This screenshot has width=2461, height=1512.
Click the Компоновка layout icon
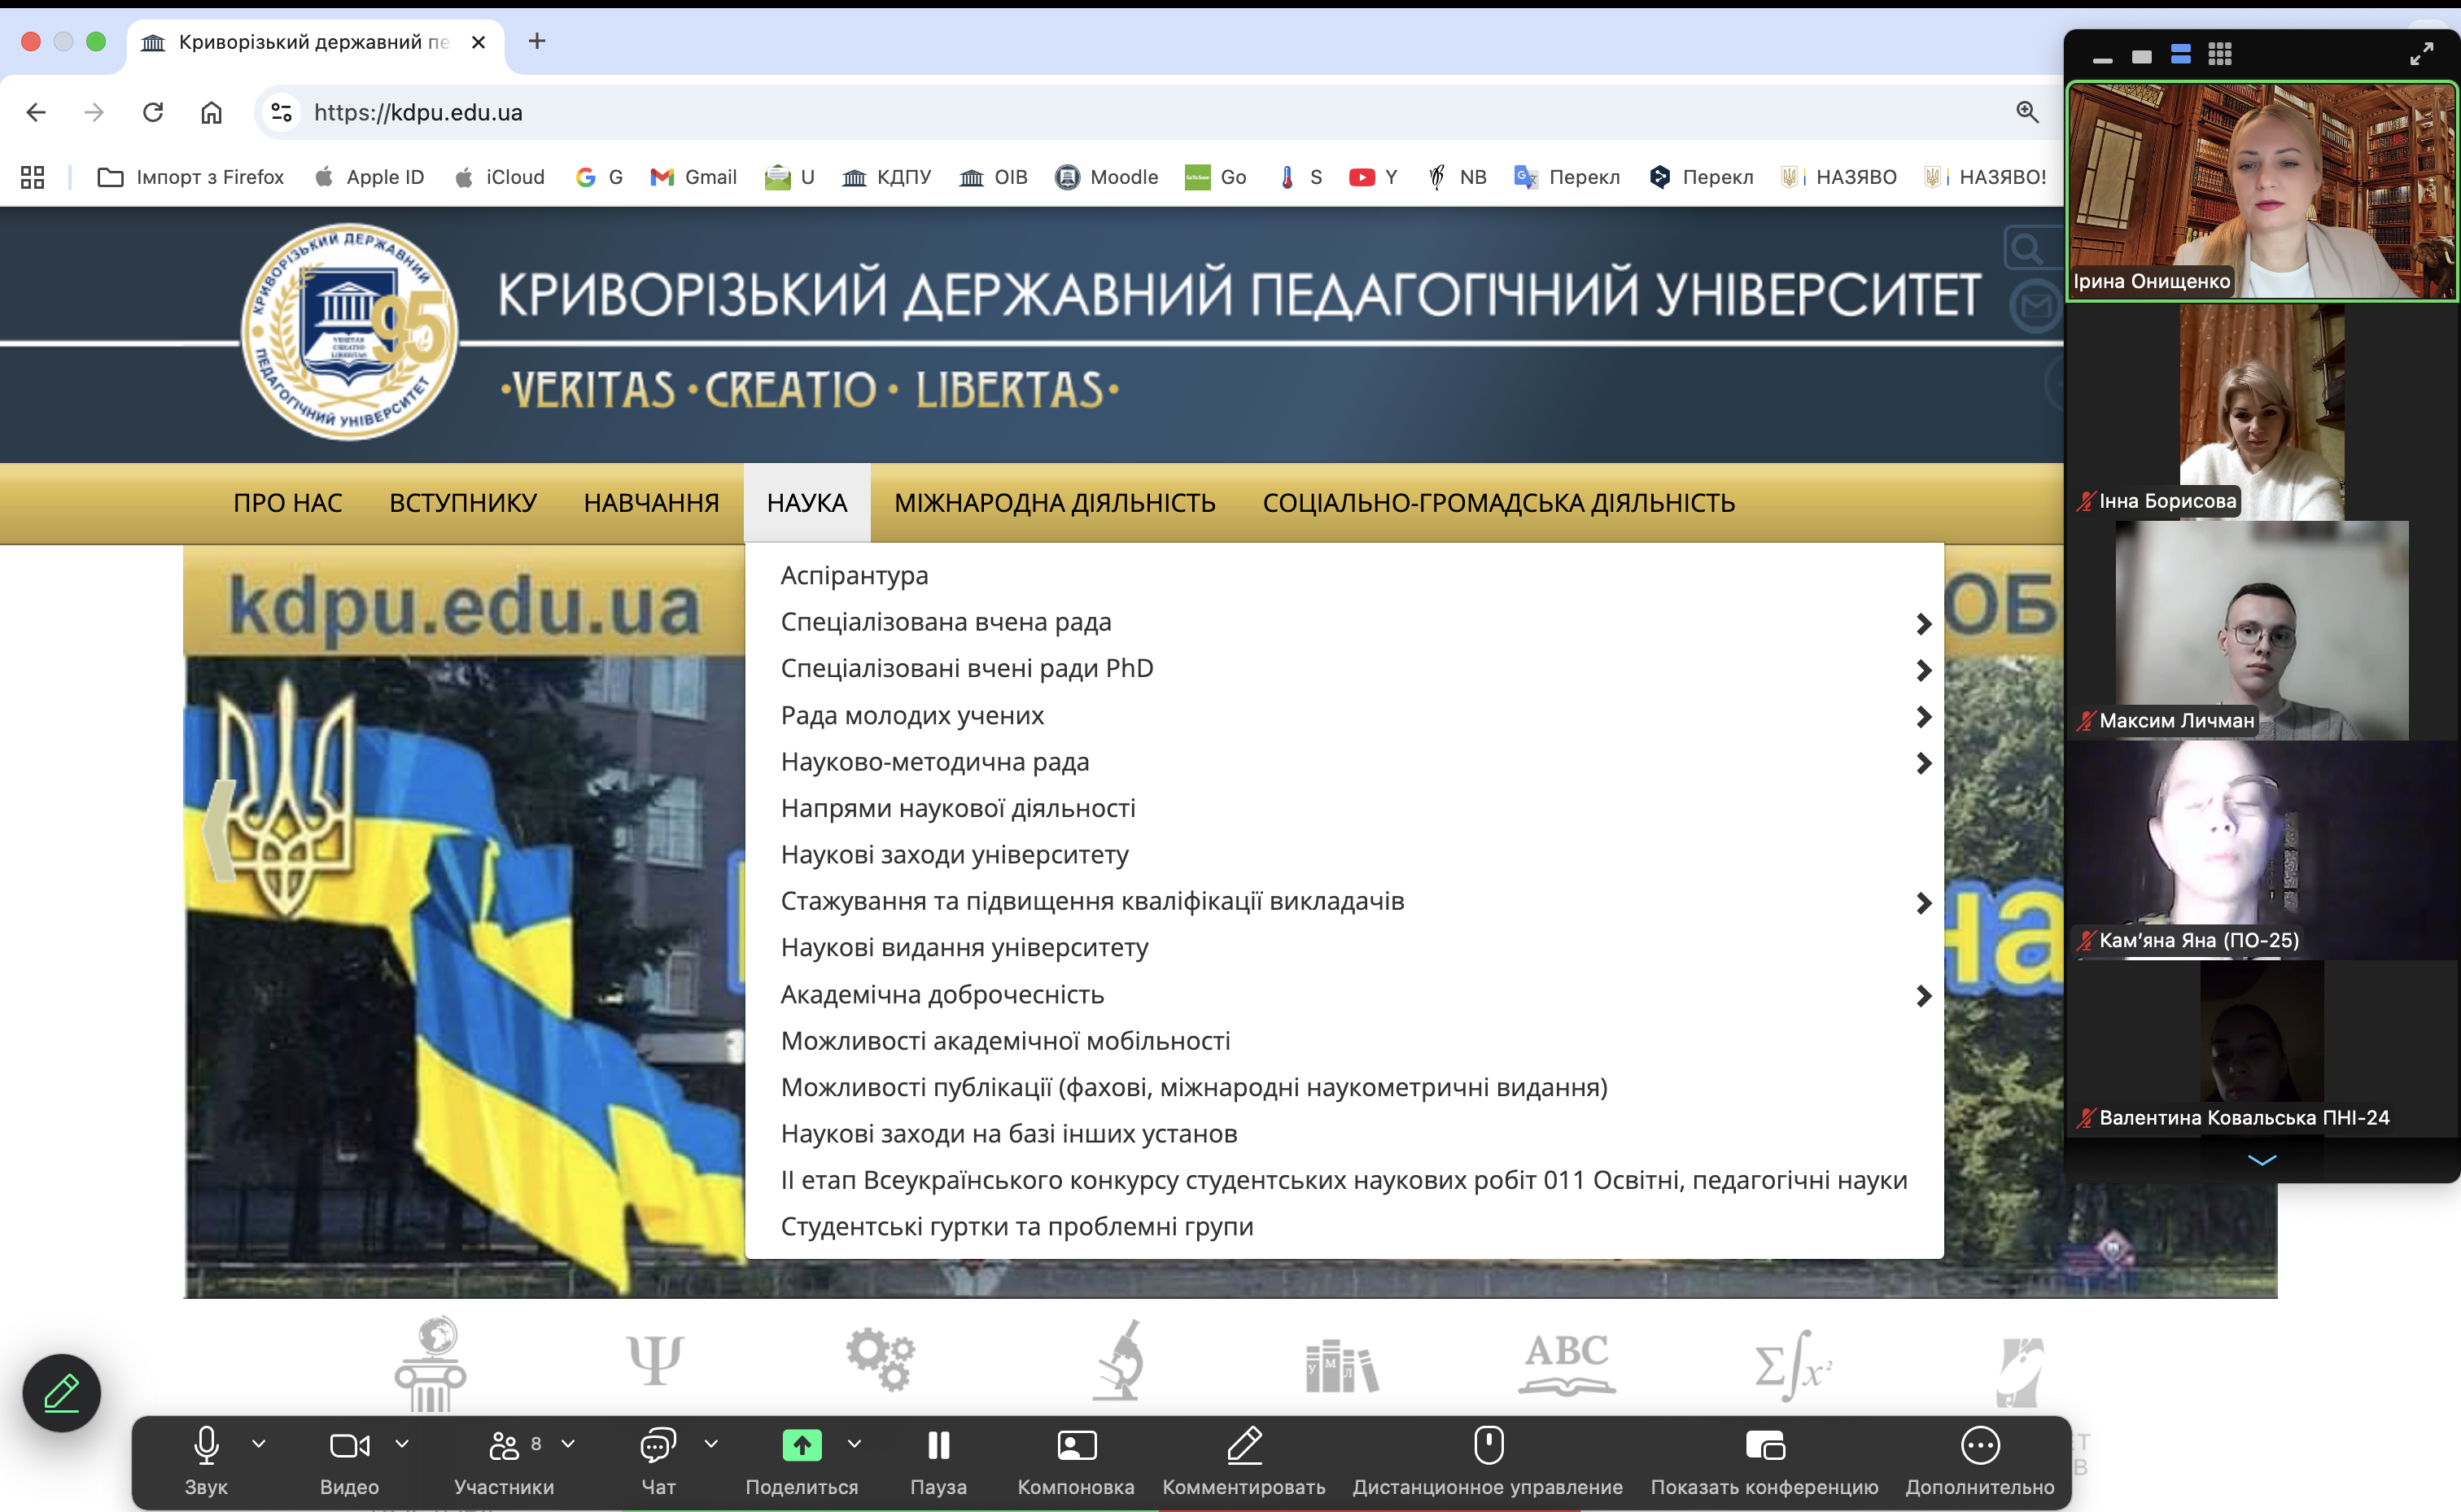(x=1076, y=1446)
